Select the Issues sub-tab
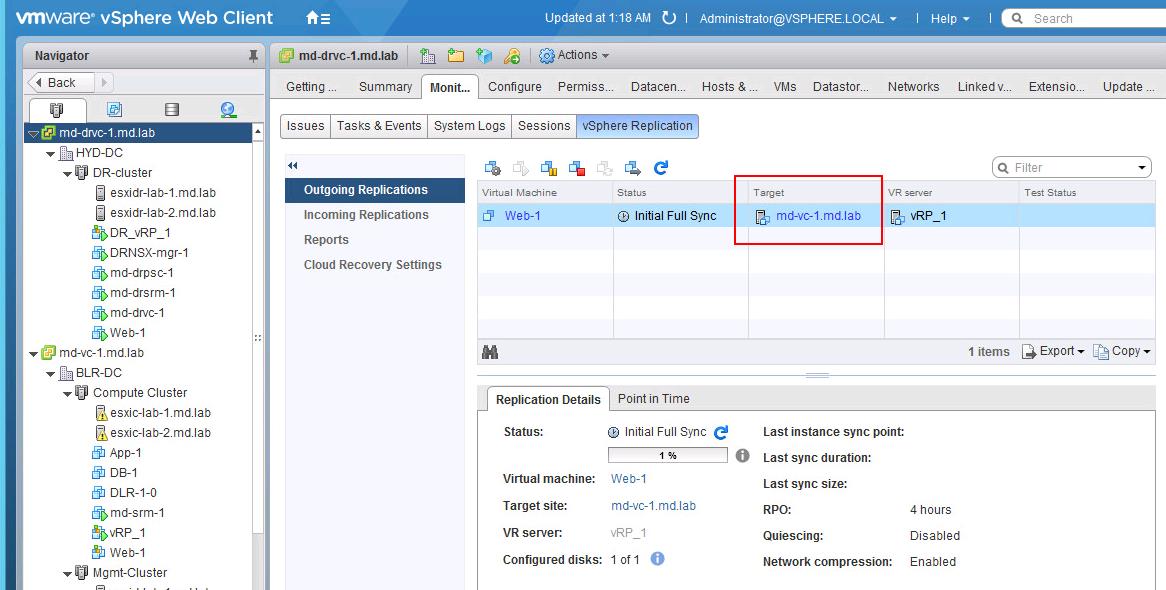This screenshot has height=590, width=1166. (x=306, y=126)
